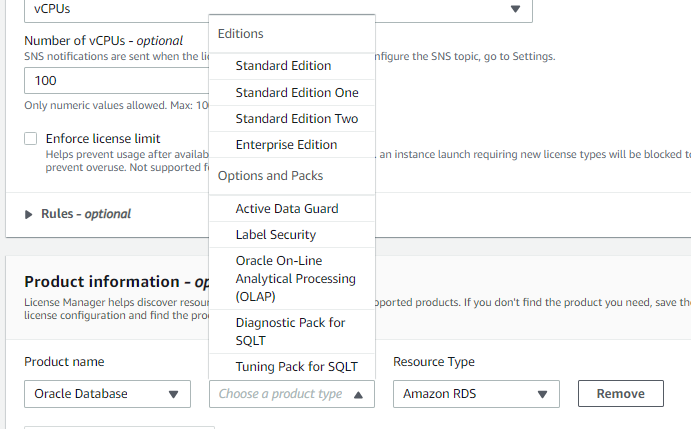This screenshot has width=691, height=429.
Task: Select Standard Edition option
Action: click(292, 66)
